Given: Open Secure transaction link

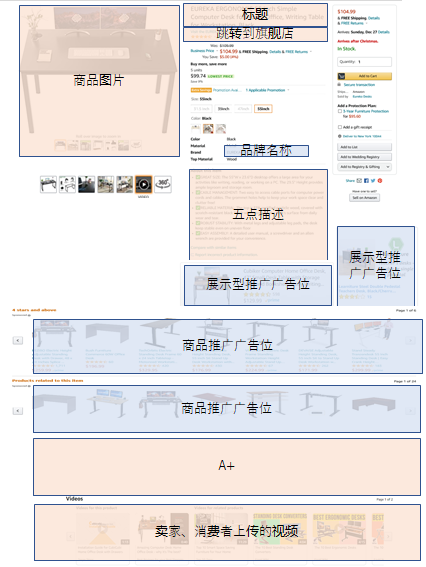Looking at the screenshot, I should pyautogui.click(x=359, y=85).
